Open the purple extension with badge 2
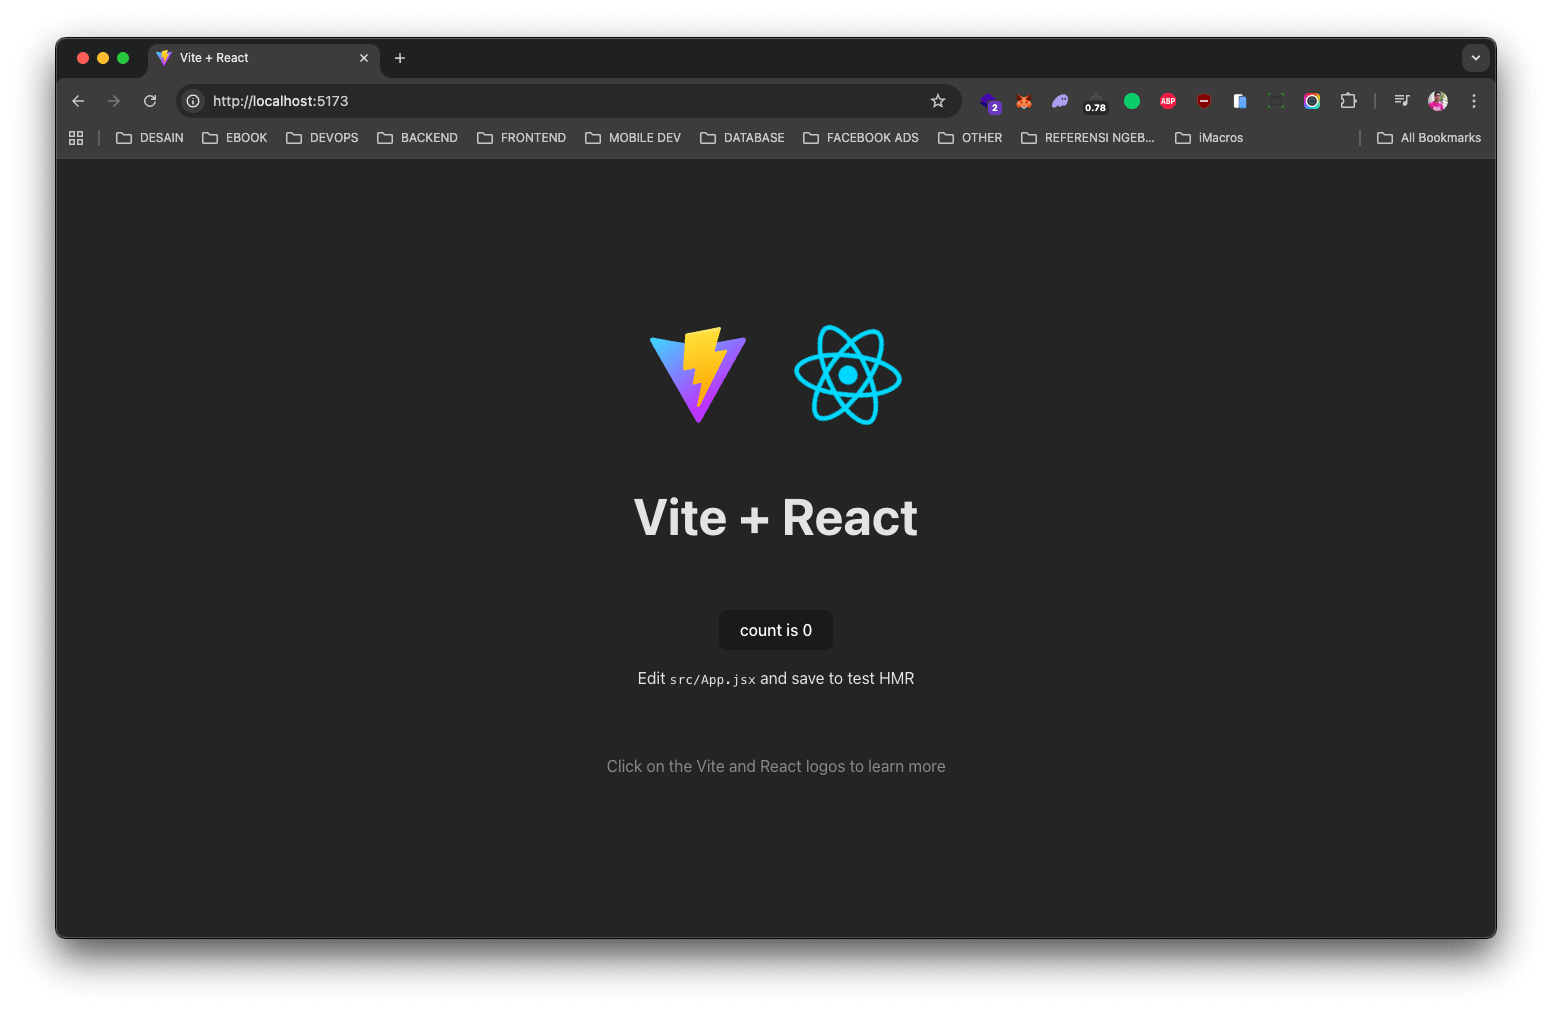The image size is (1552, 1012). (990, 102)
